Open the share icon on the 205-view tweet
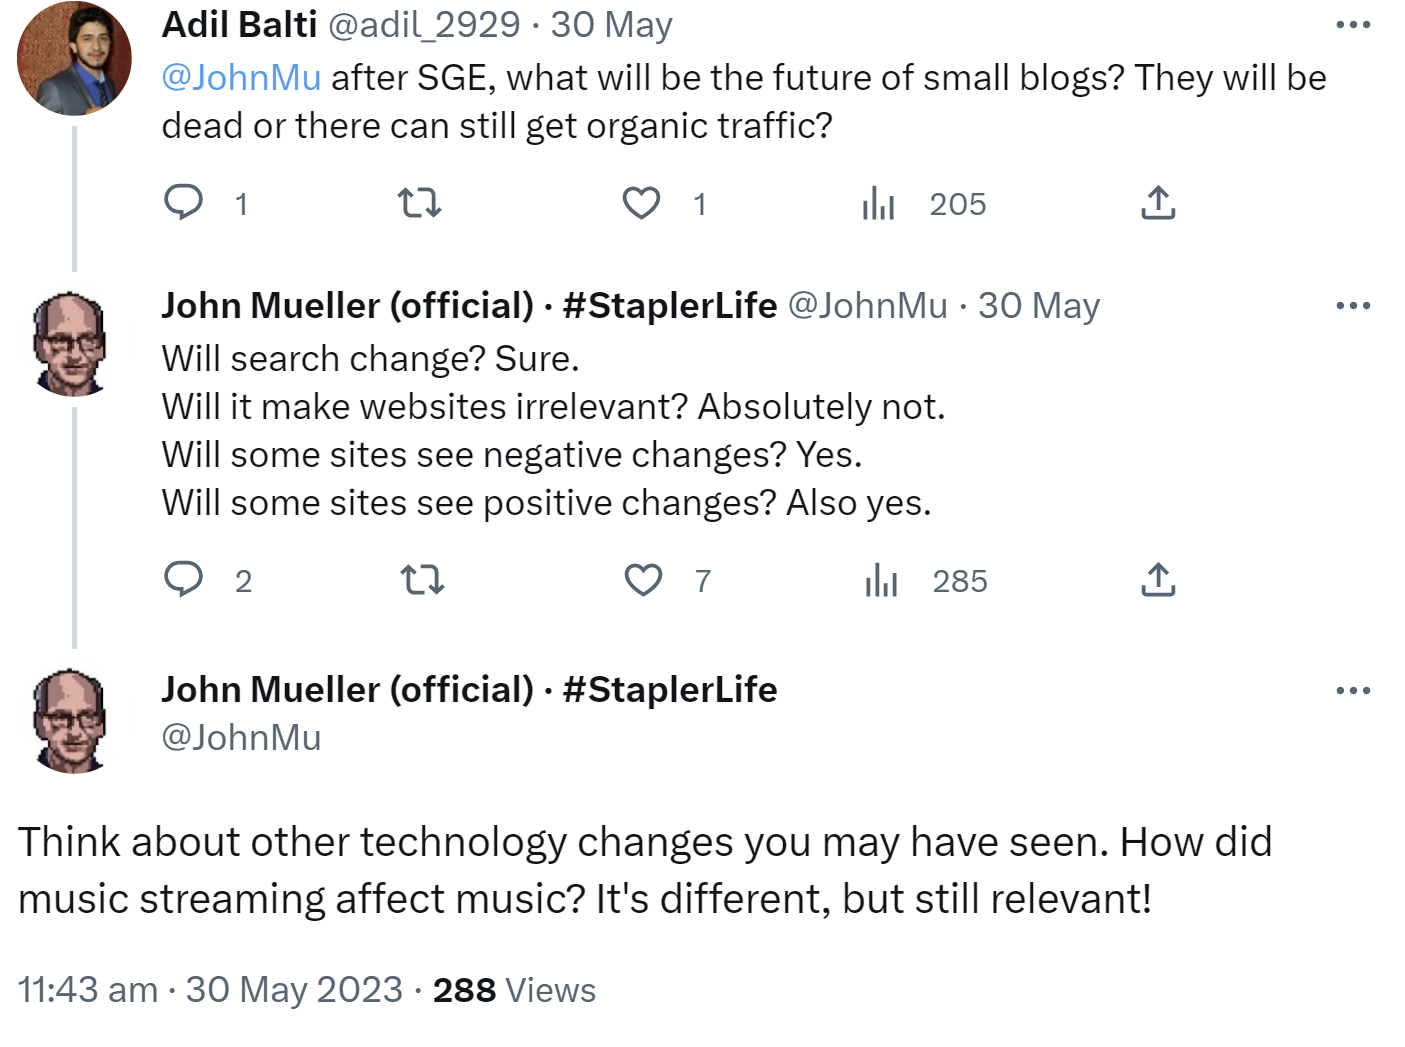Screen dimensions: 1405x1047 (1157, 203)
